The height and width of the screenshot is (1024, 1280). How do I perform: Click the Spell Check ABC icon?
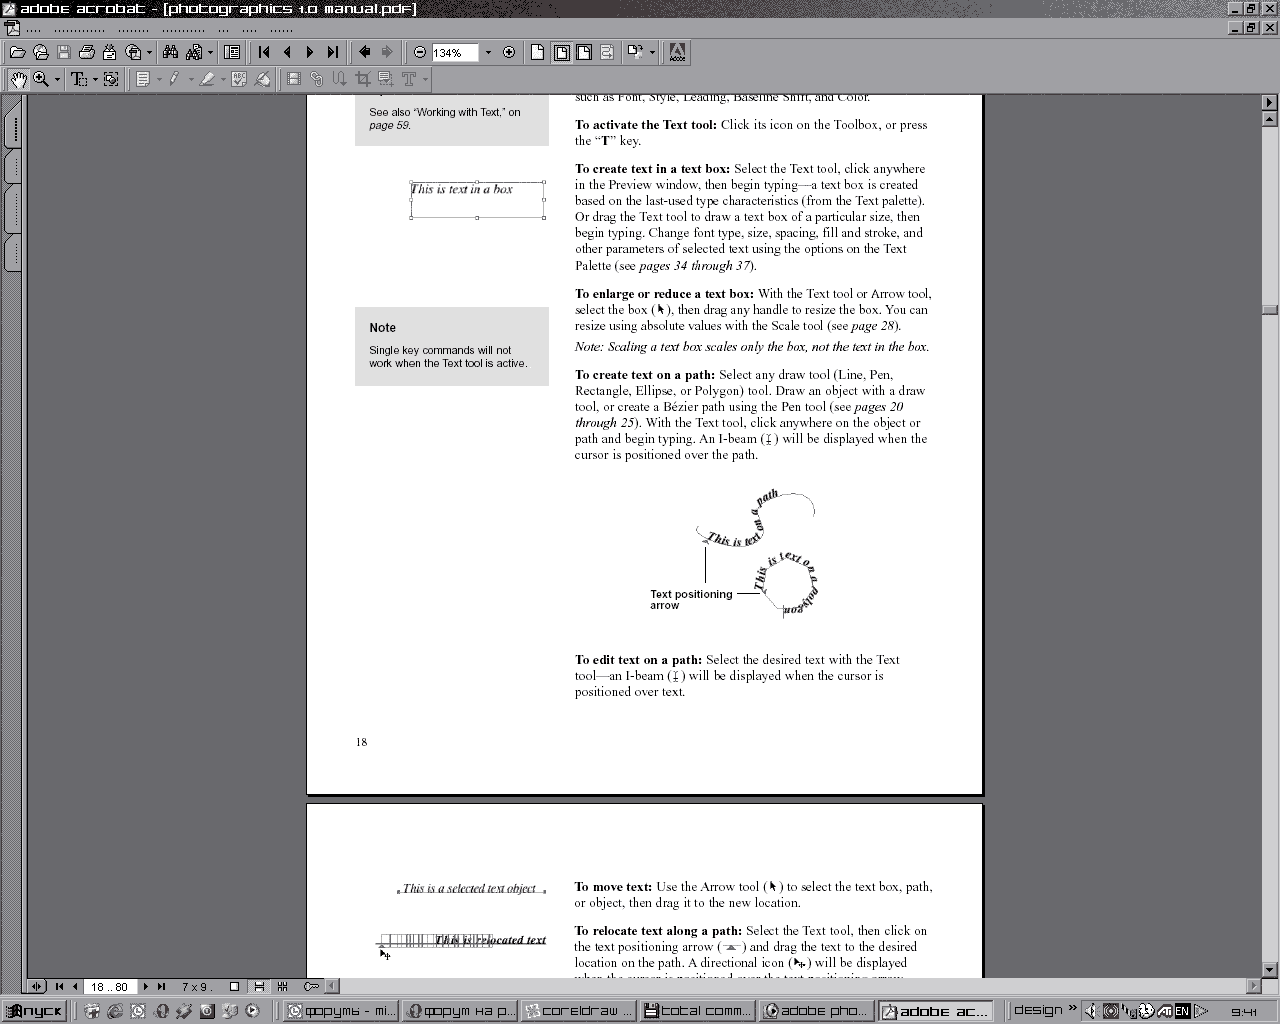(239, 79)
